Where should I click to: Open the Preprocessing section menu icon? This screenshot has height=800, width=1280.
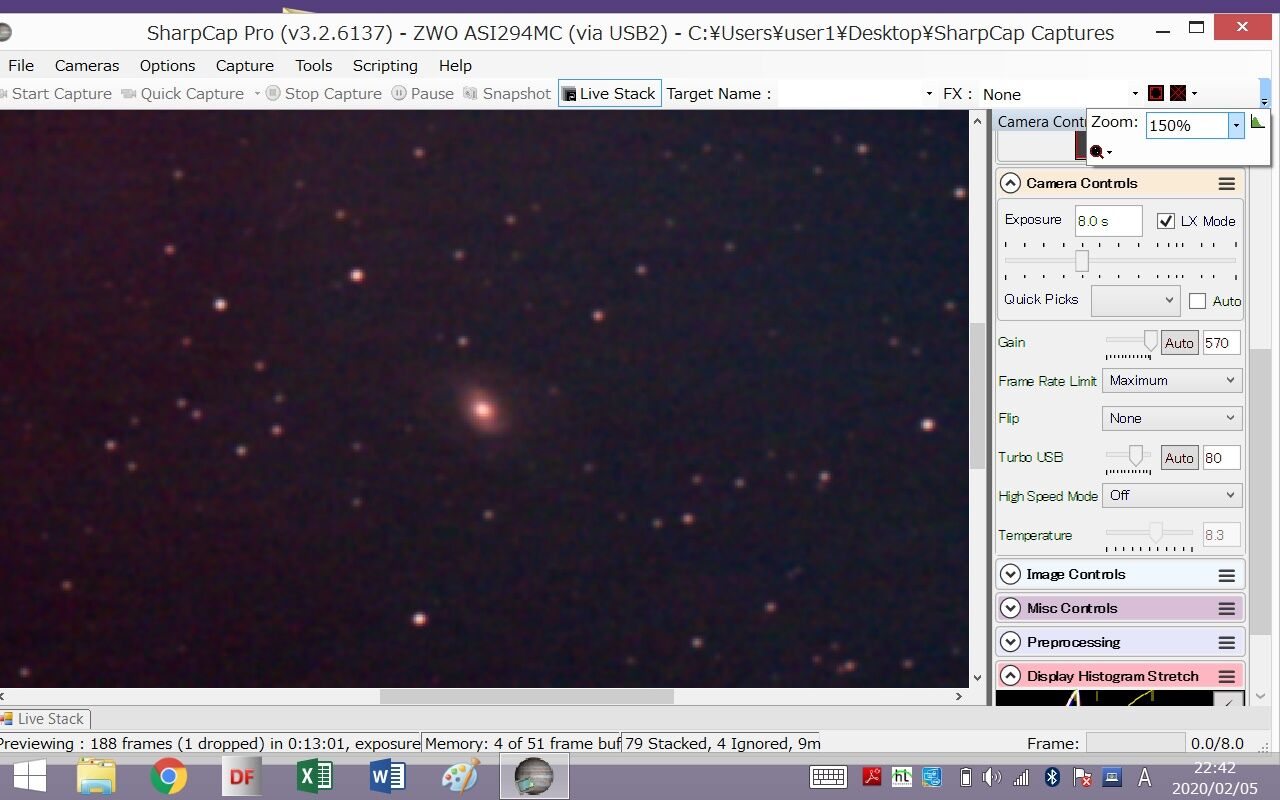[x=1227, y=643]
